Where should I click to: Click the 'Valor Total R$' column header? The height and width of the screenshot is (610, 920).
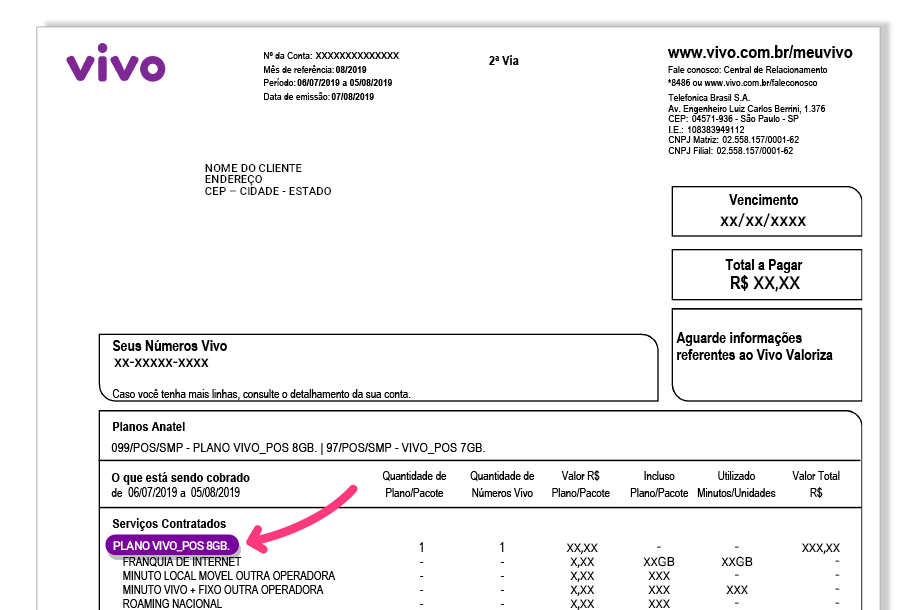816,484
